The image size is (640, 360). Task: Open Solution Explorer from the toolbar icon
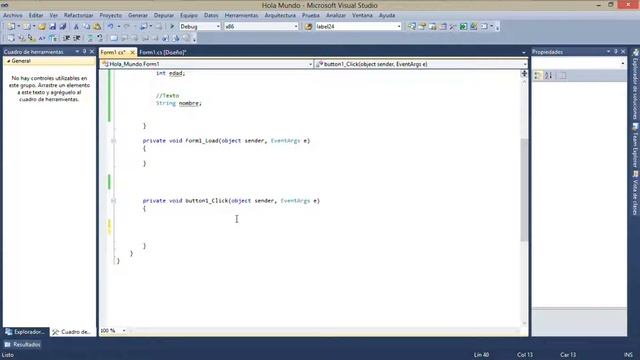[412, 27]
